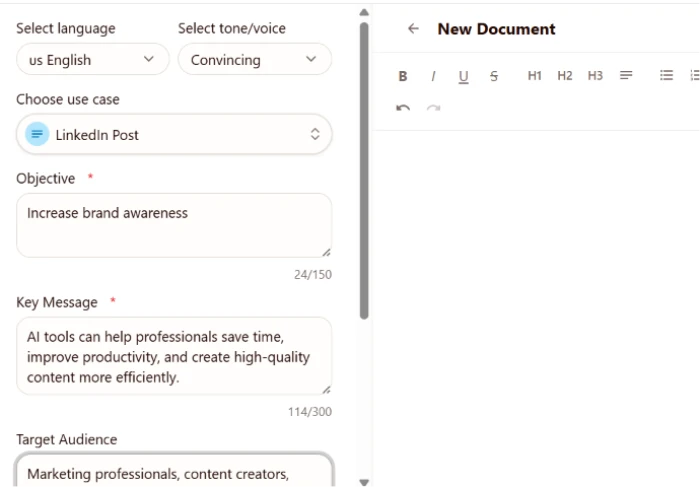
Task: Insert a bulleted list
Action: pyautogui.click(x=667, y=75)
